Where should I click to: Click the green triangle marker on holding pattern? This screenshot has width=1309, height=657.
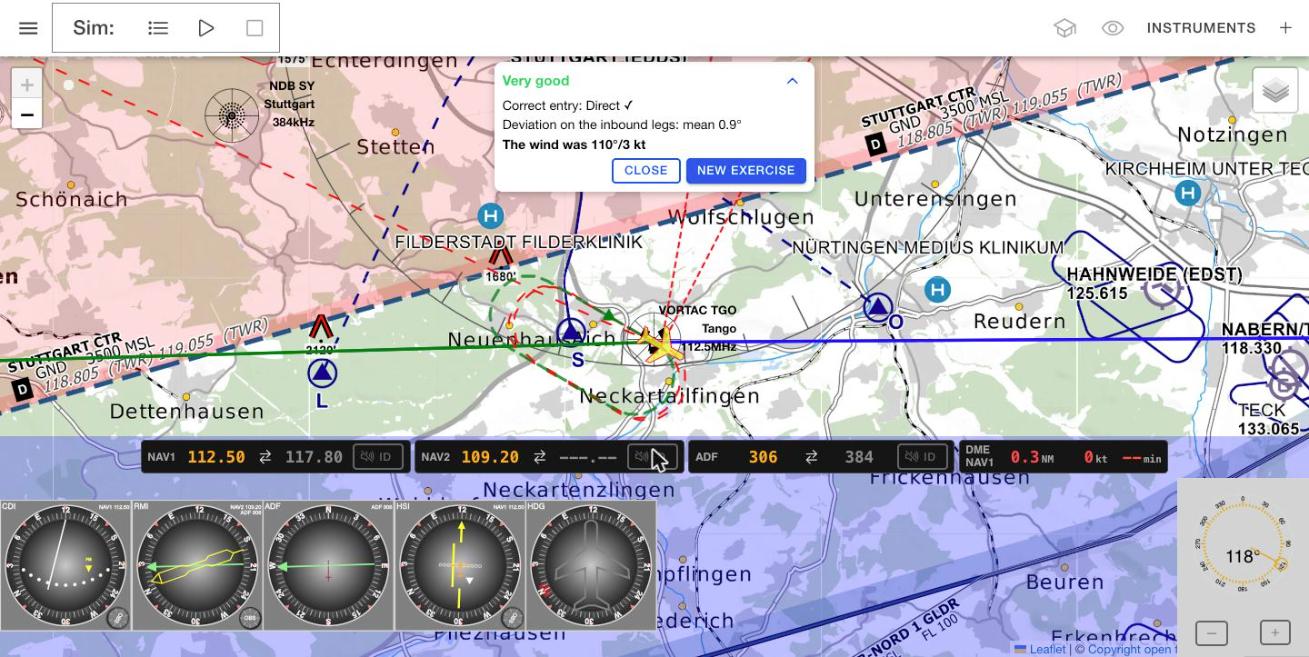click(609, 316)
